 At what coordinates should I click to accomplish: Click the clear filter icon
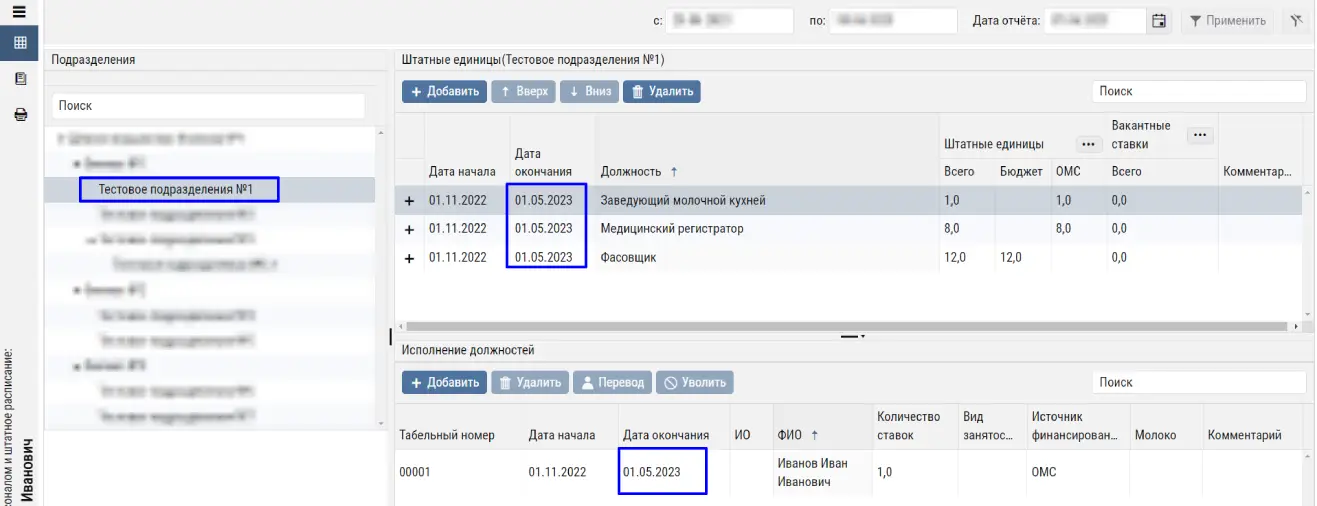(x=1296, y=21)
